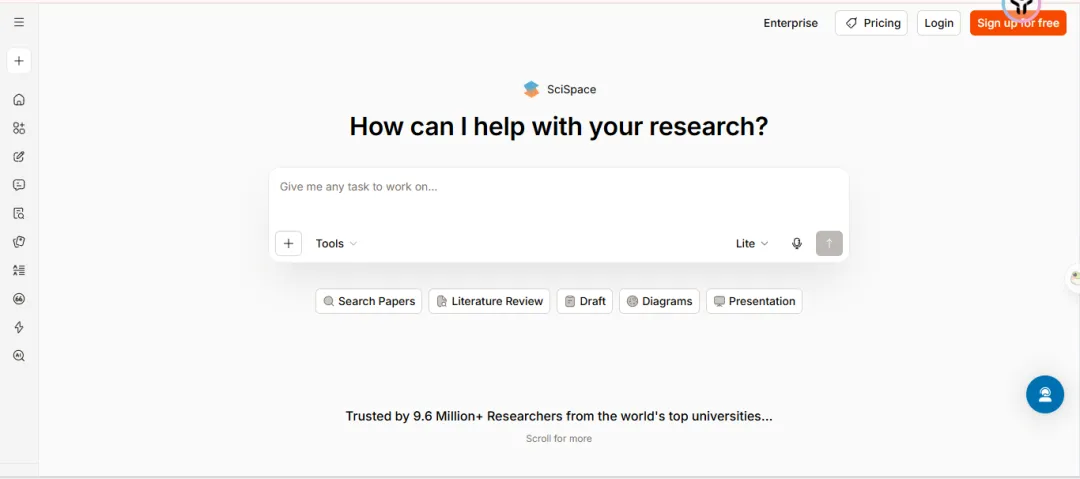Click the lightning bolt icon in the sidebar

(19, 327)
